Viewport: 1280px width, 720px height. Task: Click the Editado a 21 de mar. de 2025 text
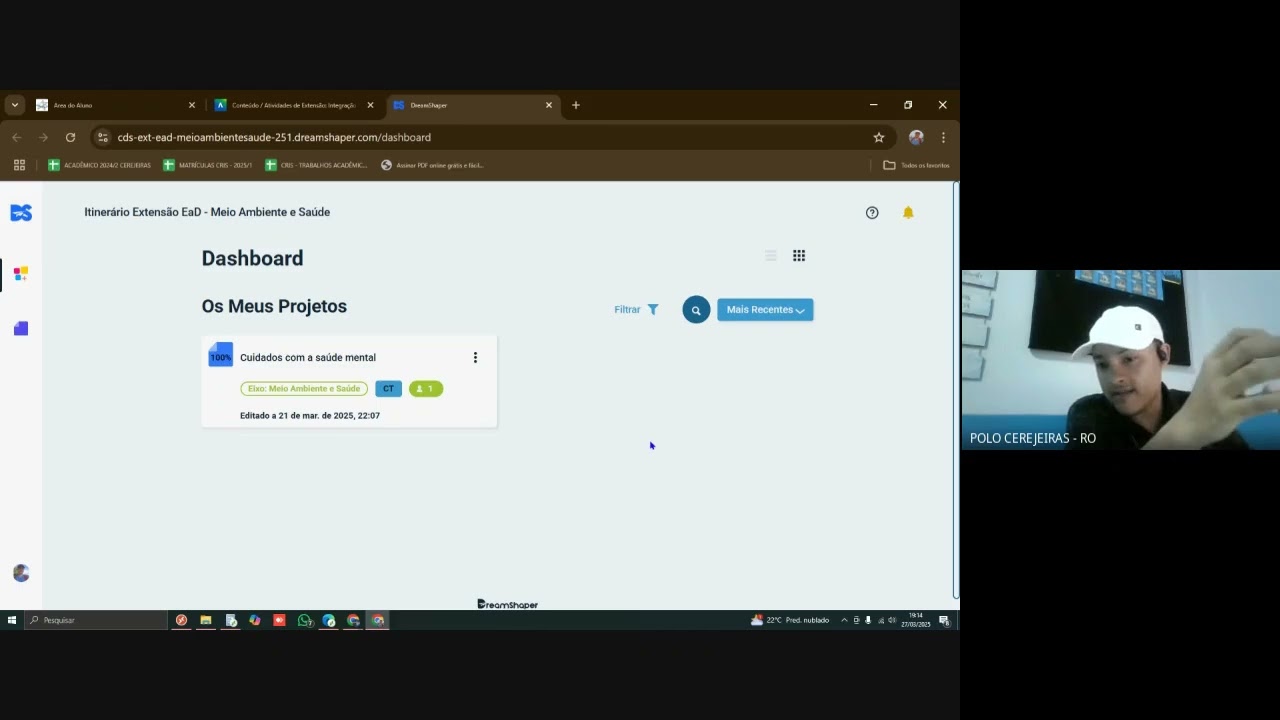coord(310,415)
